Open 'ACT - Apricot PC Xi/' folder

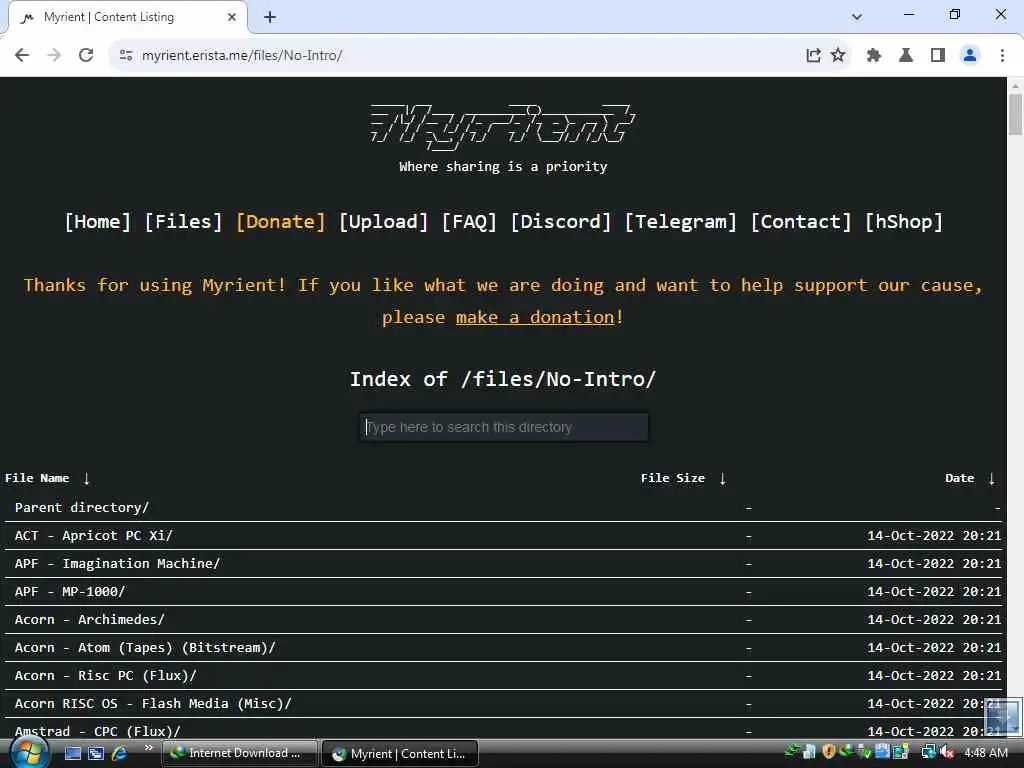click(93, 536)
